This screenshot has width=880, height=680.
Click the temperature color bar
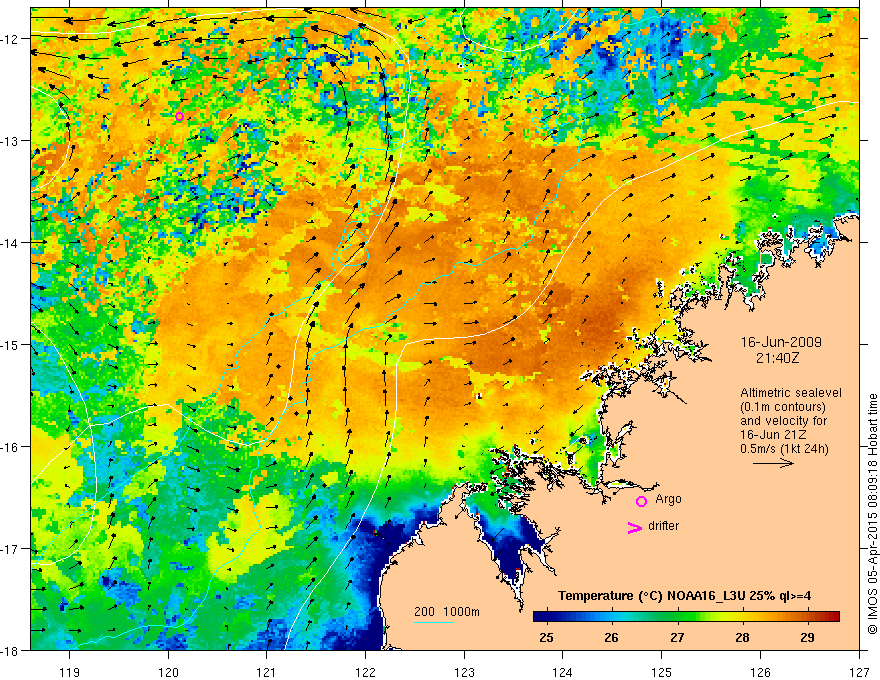coord(686,617)
